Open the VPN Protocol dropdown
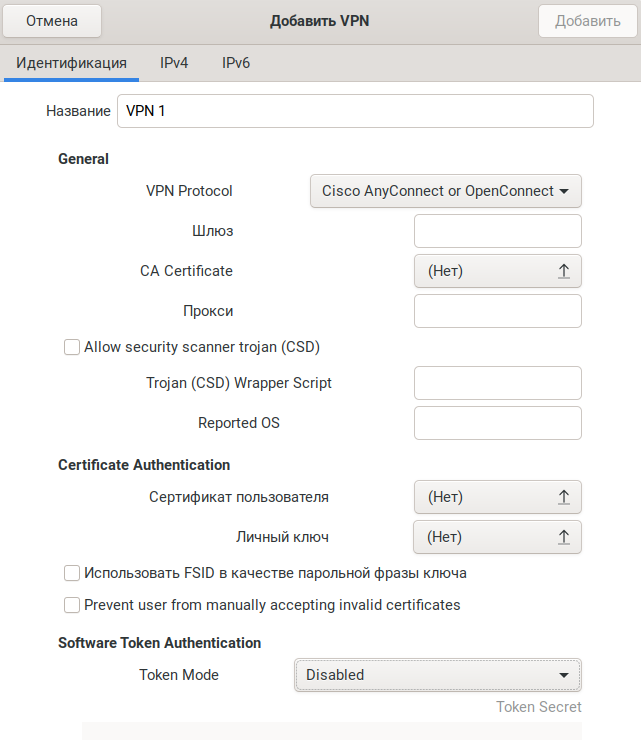This screenshot has width=641, height=740. click(x=445, y=191)
